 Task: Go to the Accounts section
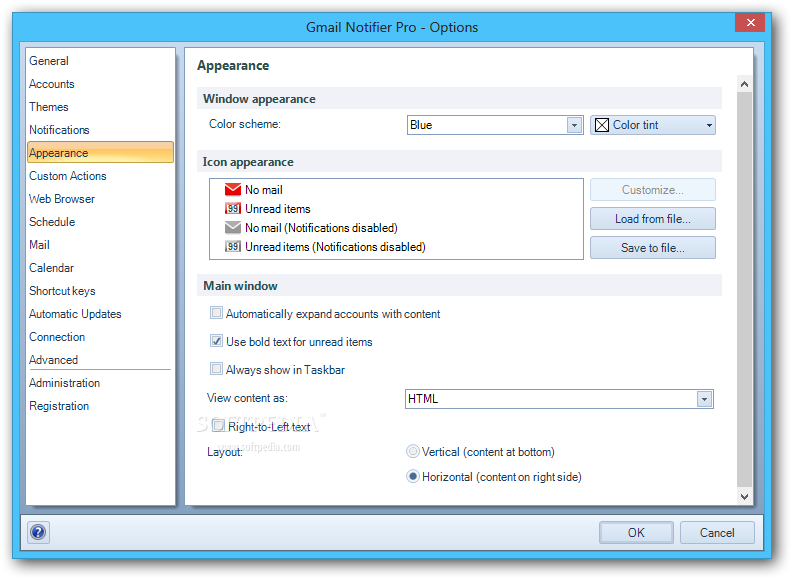pos(52,84)
